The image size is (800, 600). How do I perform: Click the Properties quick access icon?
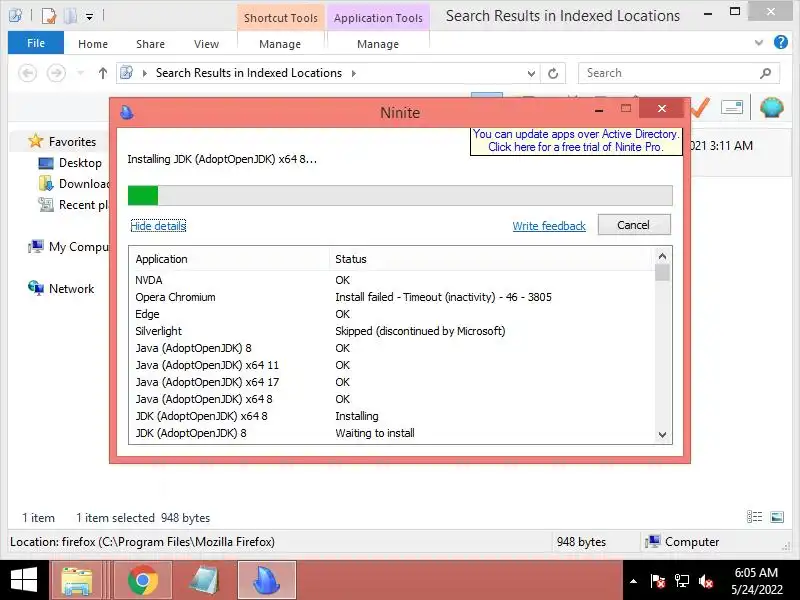click(x=49, y=16)
